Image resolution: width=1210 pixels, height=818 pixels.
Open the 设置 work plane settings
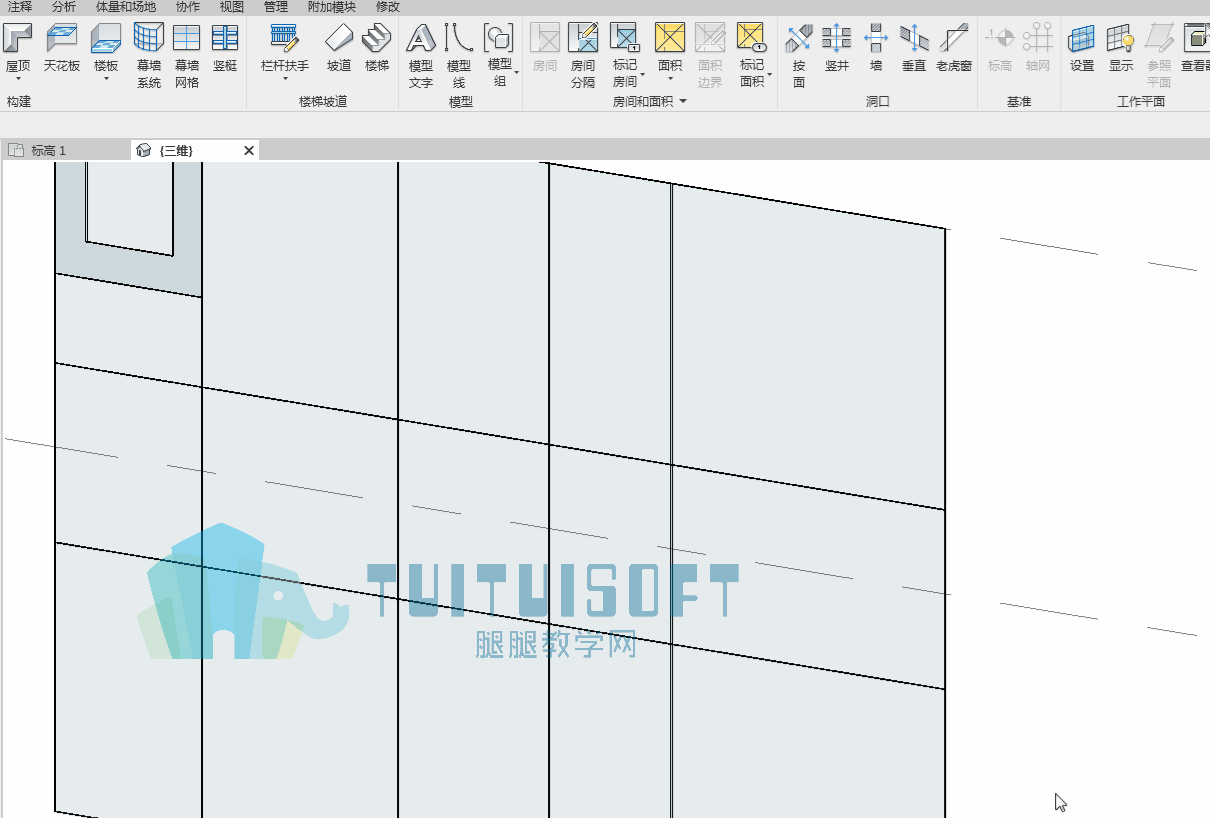click(x=1082, y=48)
